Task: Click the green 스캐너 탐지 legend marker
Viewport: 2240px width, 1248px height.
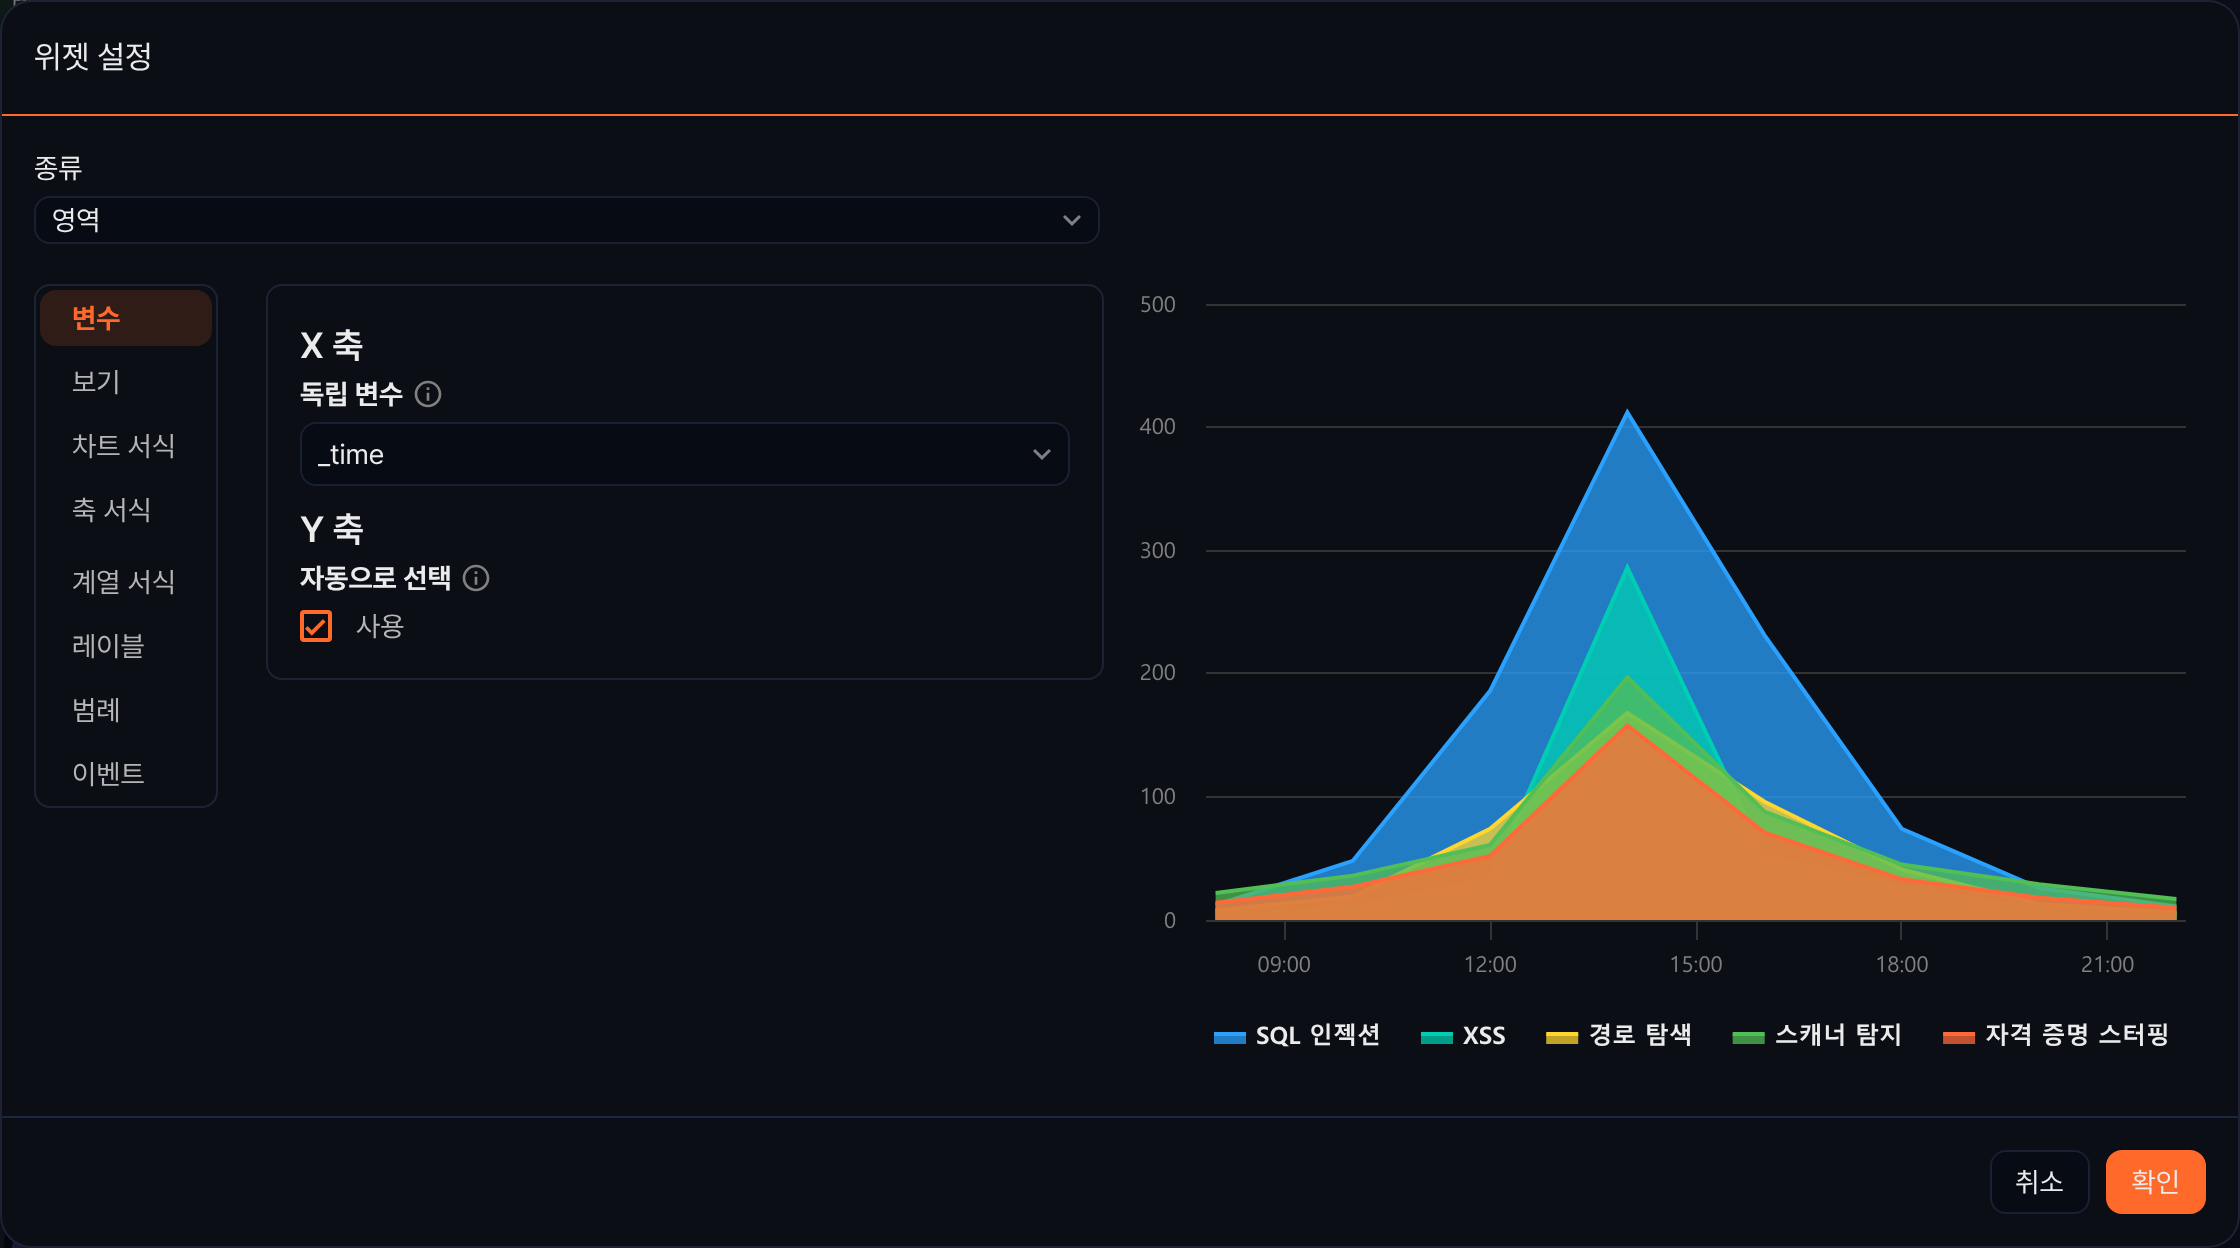Action: pos(1748,1037)
